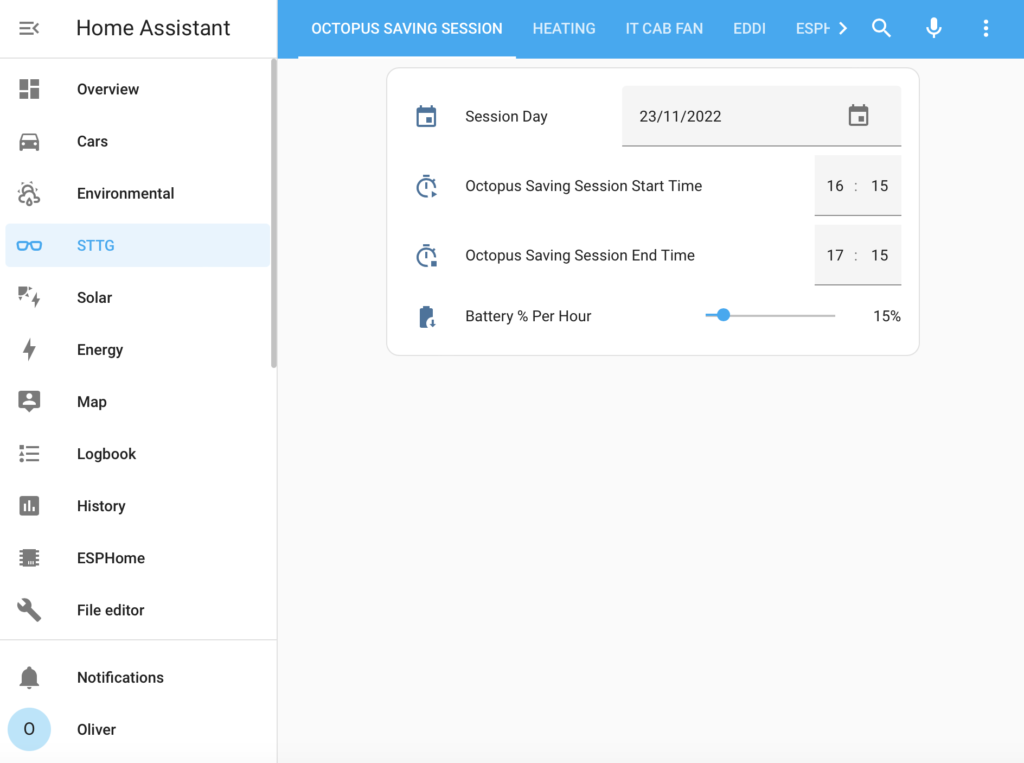The width and height of the screenshot is (1024, 763).
Task: Show more tabs with the chevron arrow
Action: pos(843,28)
